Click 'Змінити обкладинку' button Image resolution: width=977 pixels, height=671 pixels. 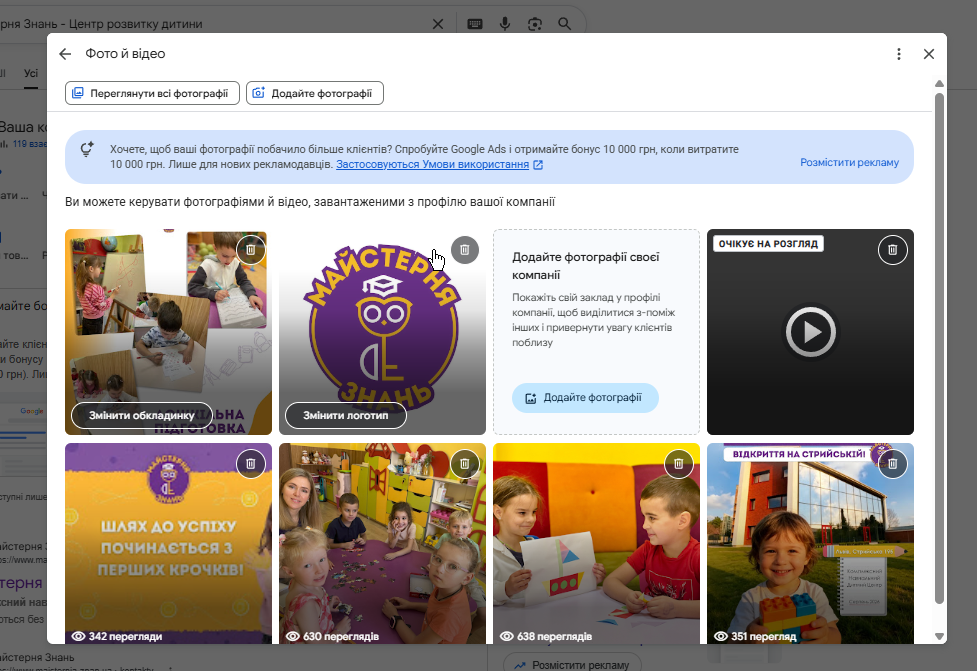(142, 416)
